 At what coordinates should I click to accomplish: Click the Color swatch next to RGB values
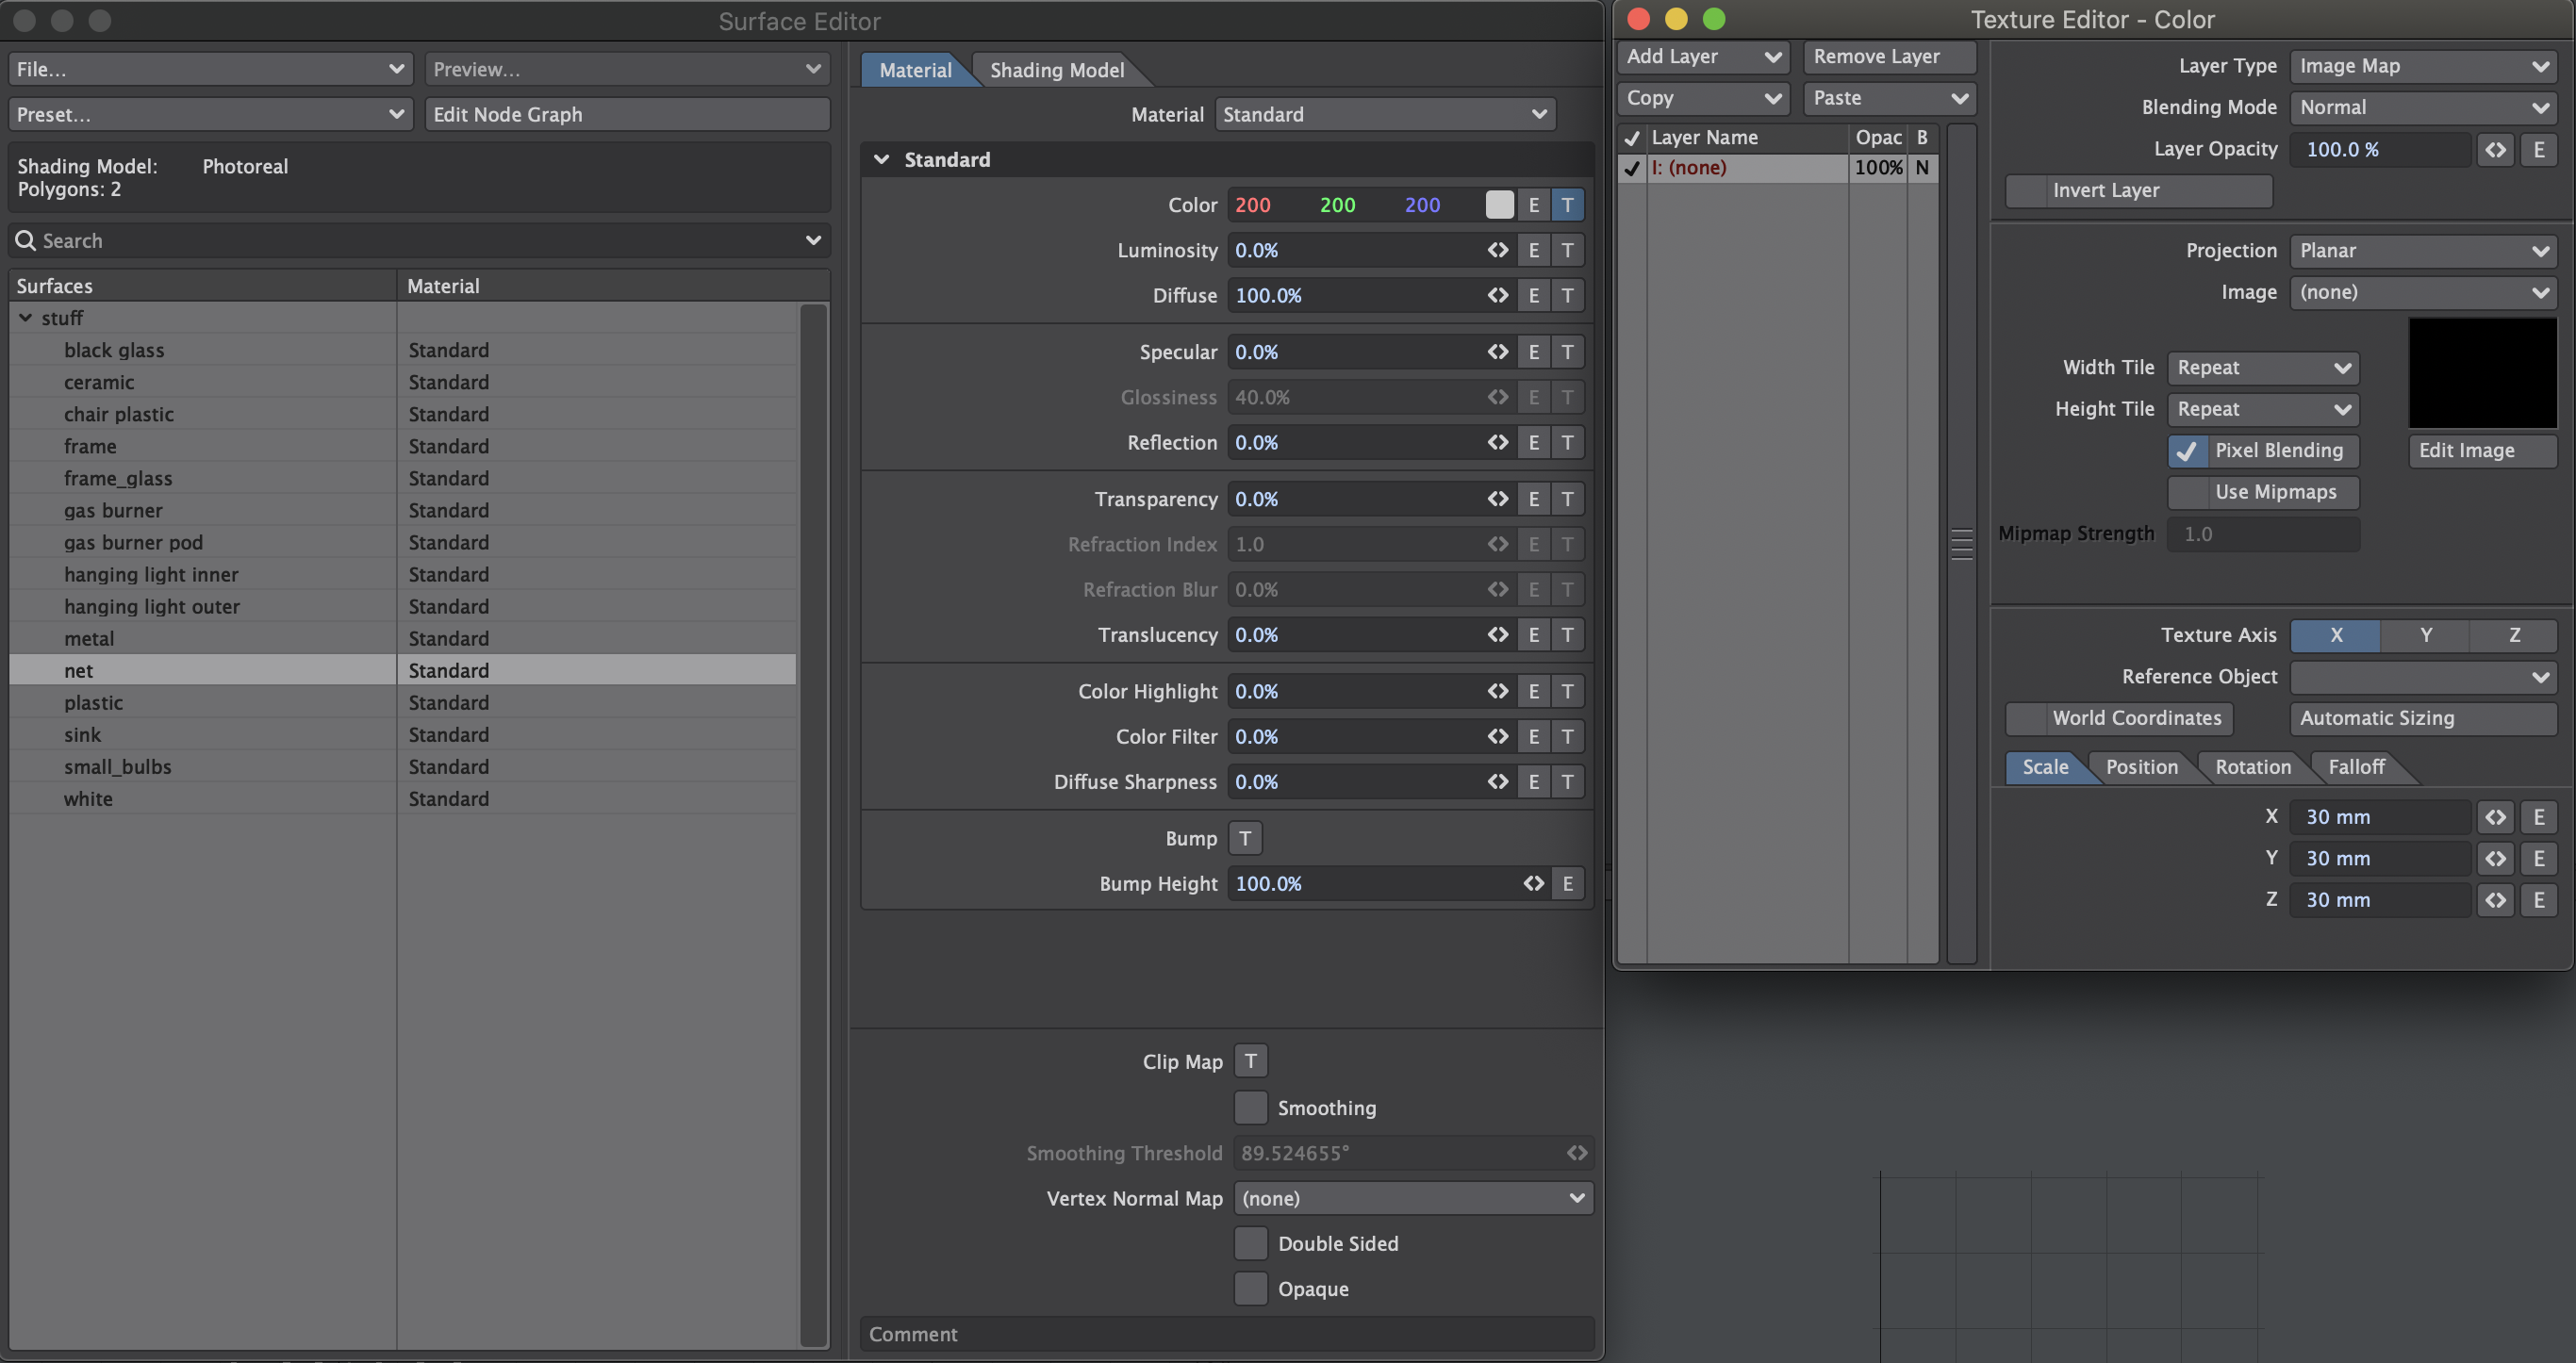1499,205
